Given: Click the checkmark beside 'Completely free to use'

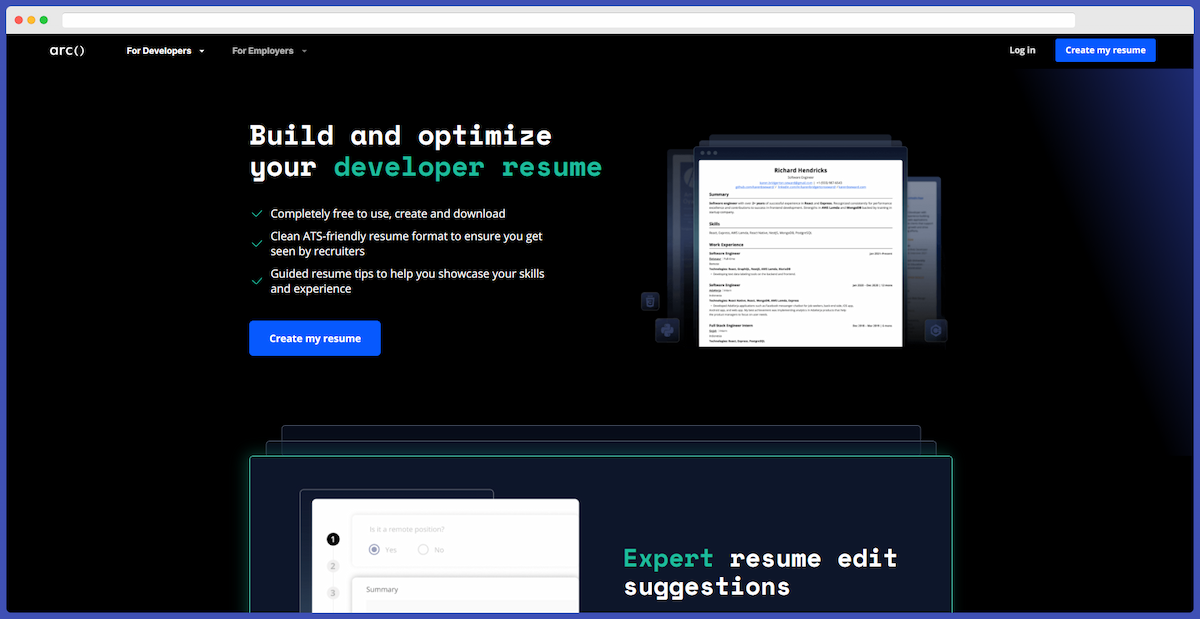Looking at the screenshot, I should (256, 213).
